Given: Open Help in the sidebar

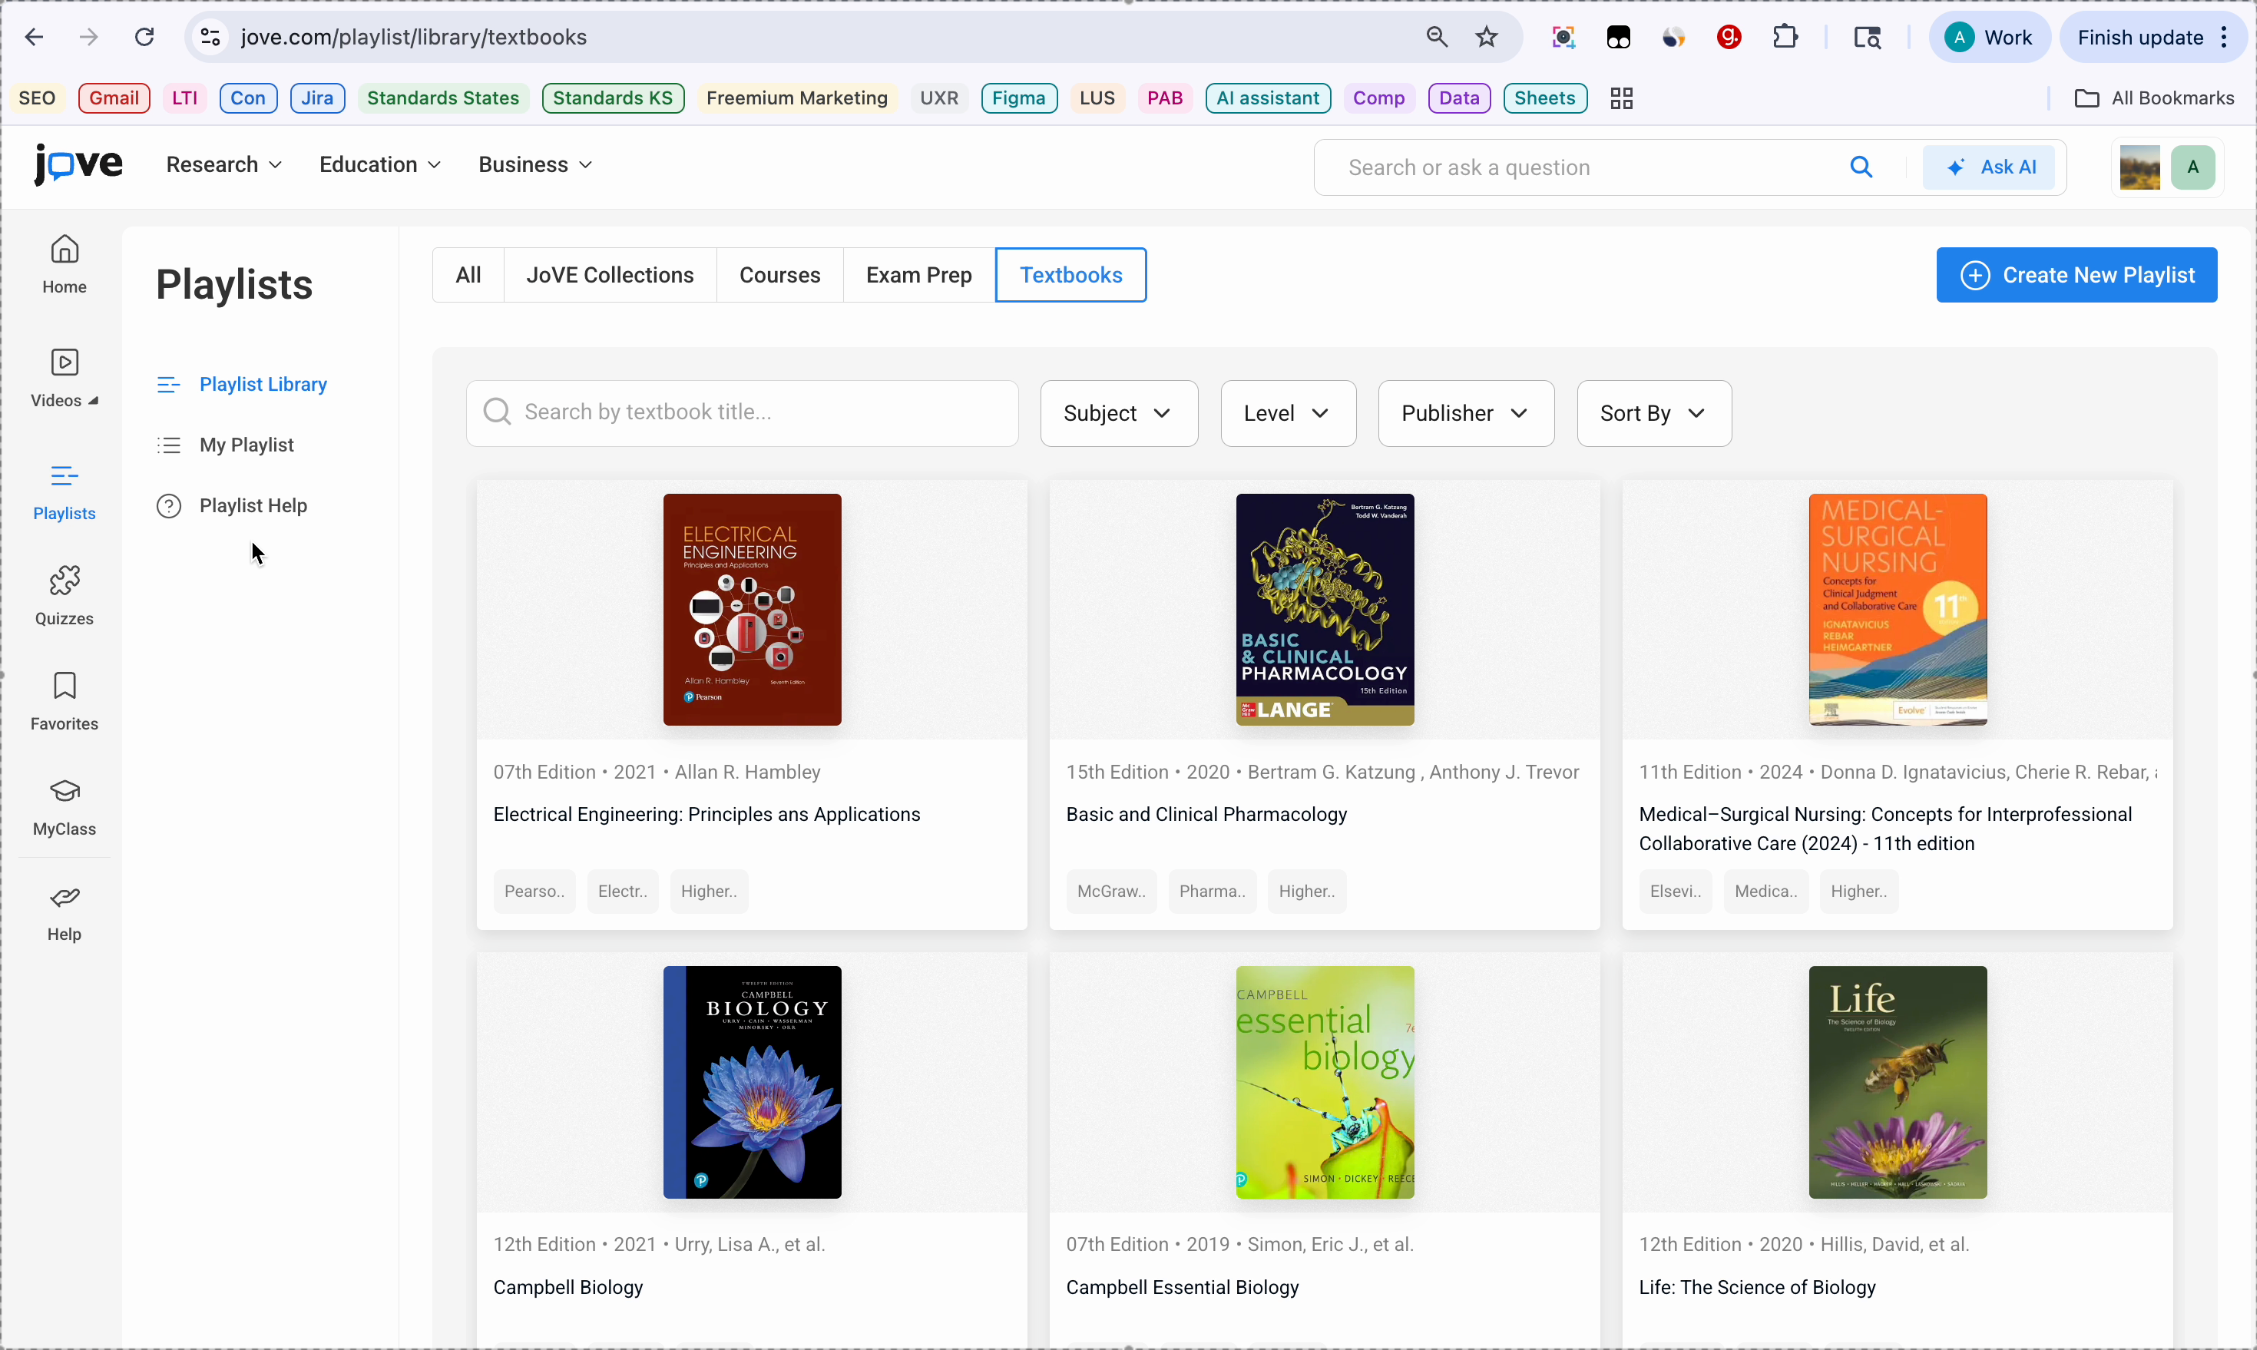Looking at the screenshot, I should 64,913.
